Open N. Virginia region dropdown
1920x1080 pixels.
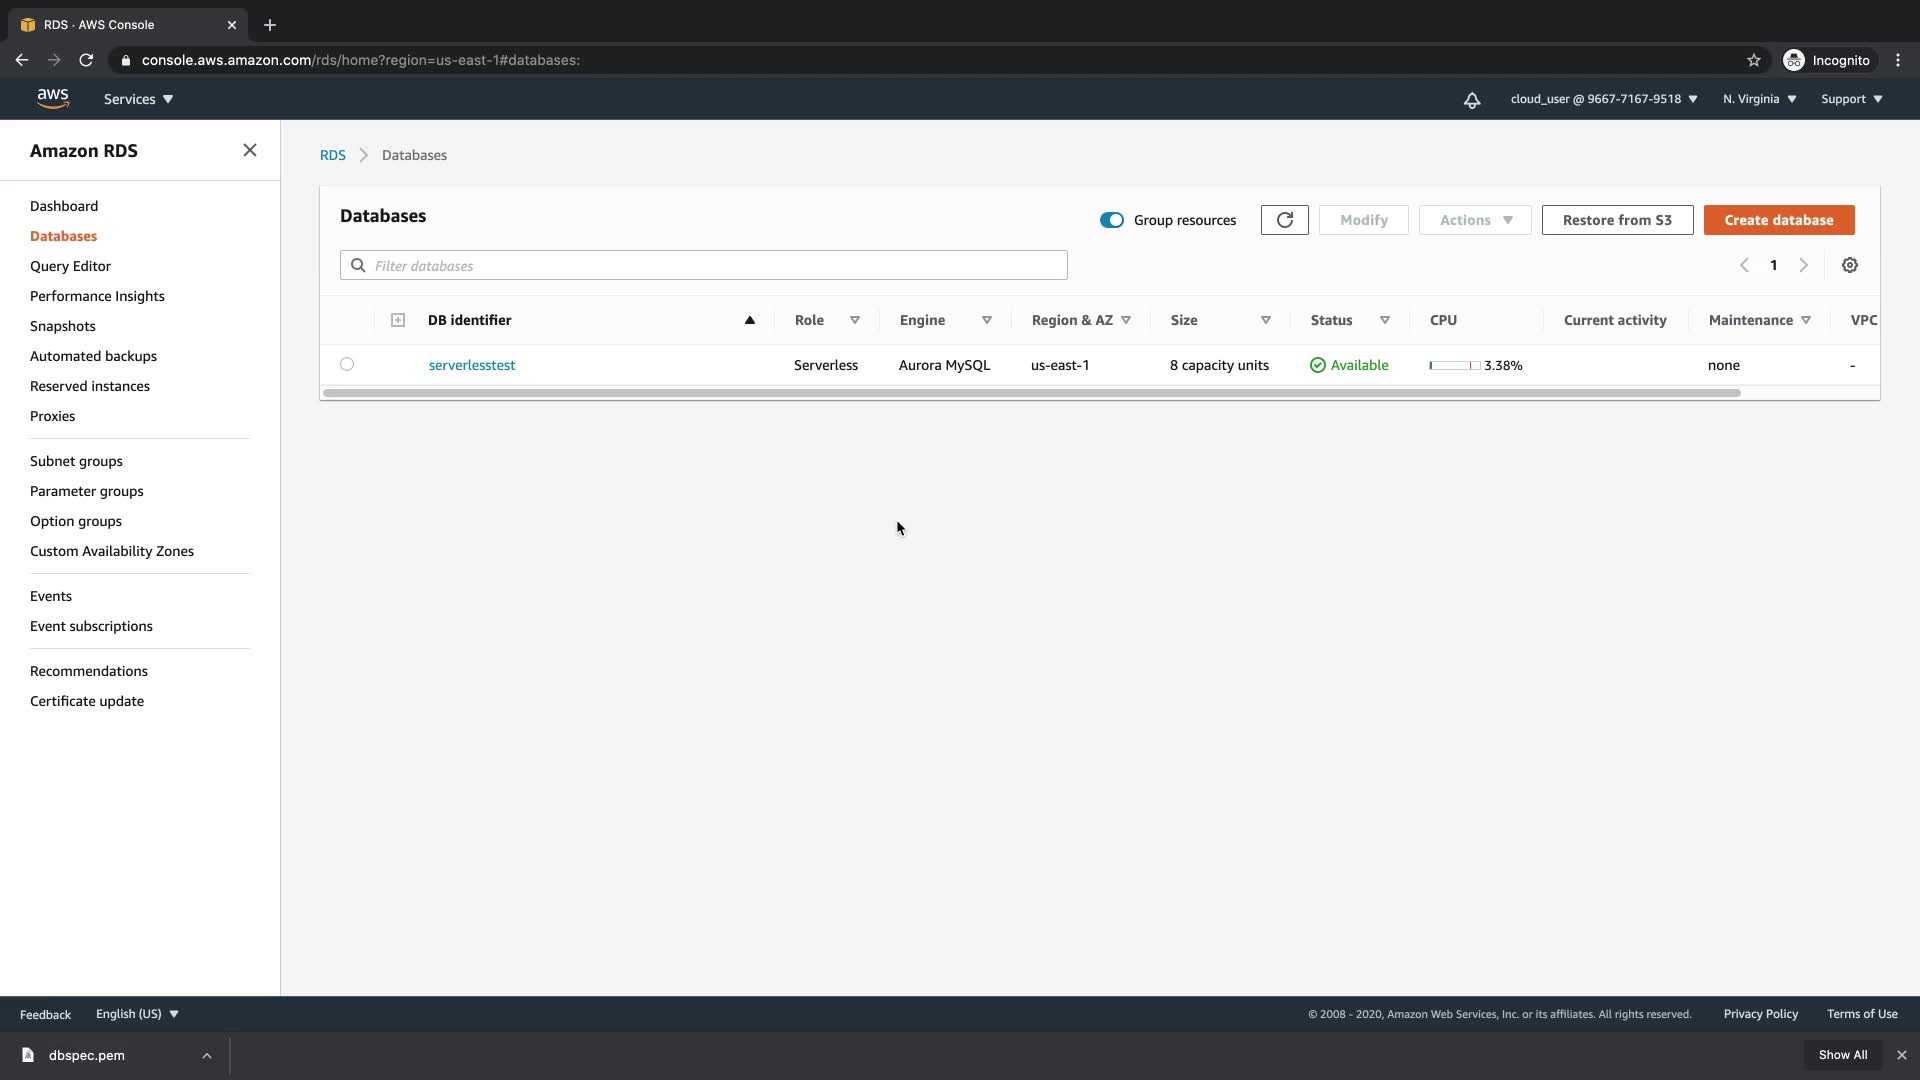click(1759, 99)
